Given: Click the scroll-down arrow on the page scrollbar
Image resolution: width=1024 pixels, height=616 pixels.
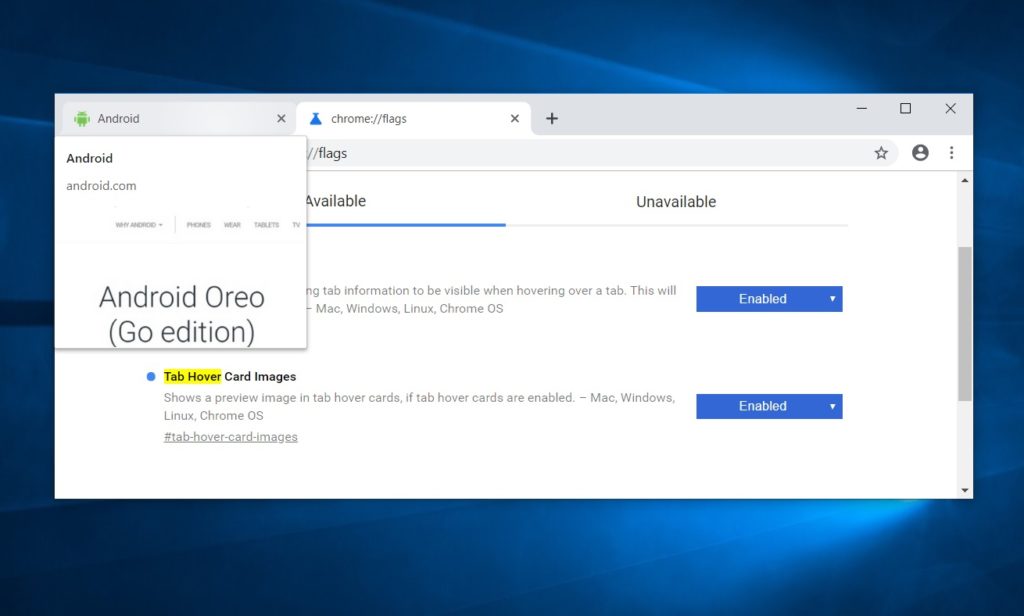Looking at the screenshot, I should point(964,489).
